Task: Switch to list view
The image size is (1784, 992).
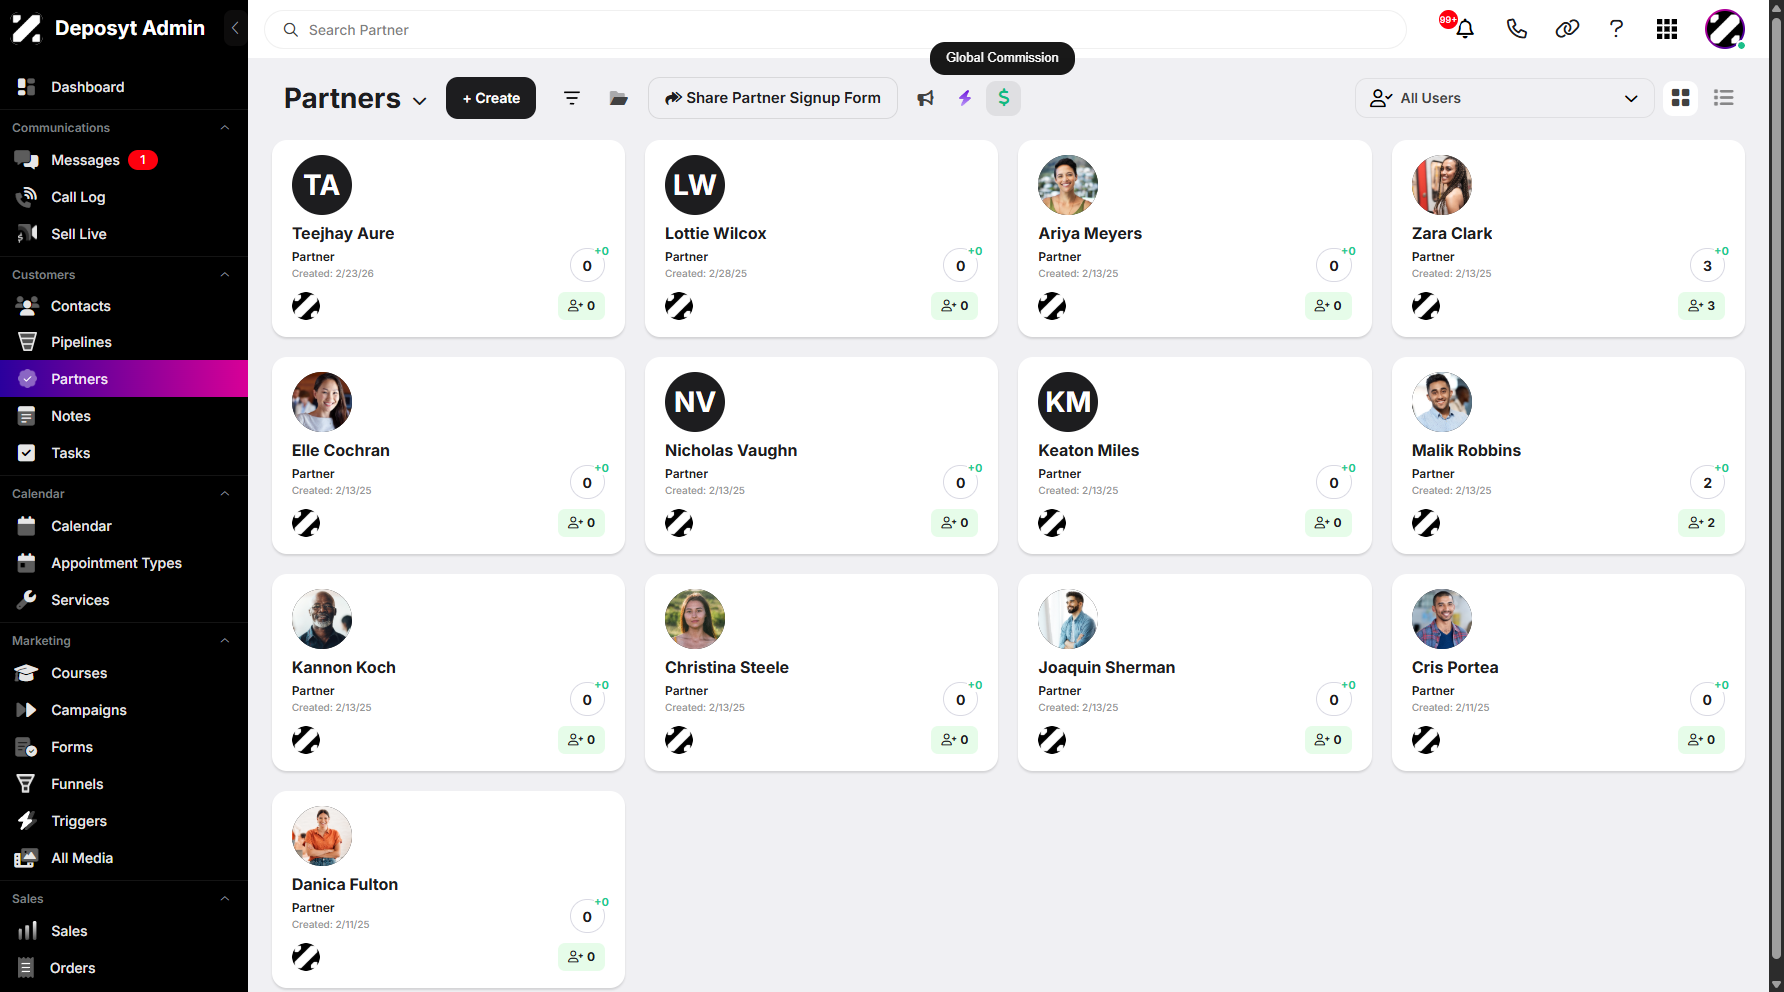Action: click(1723, 98)
